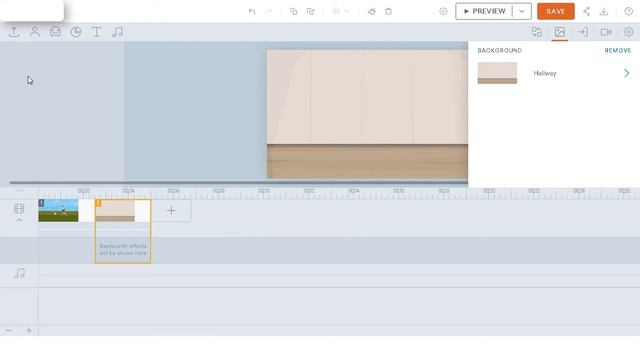Open the Enter effect arrow tab

click(583, 32)
